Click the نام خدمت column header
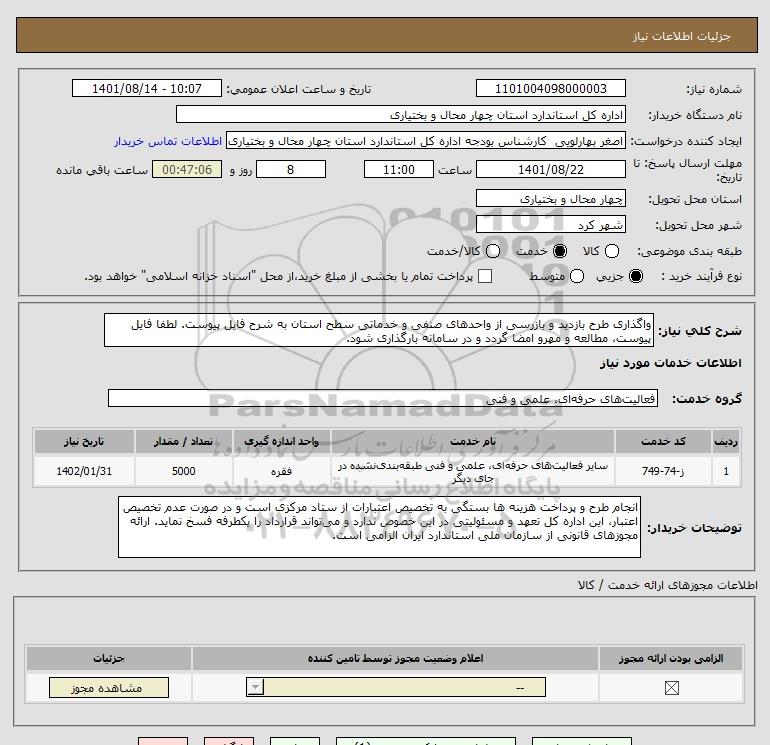Image resolution: width=770 pixels, height=745 pixels. pos(472,441)
